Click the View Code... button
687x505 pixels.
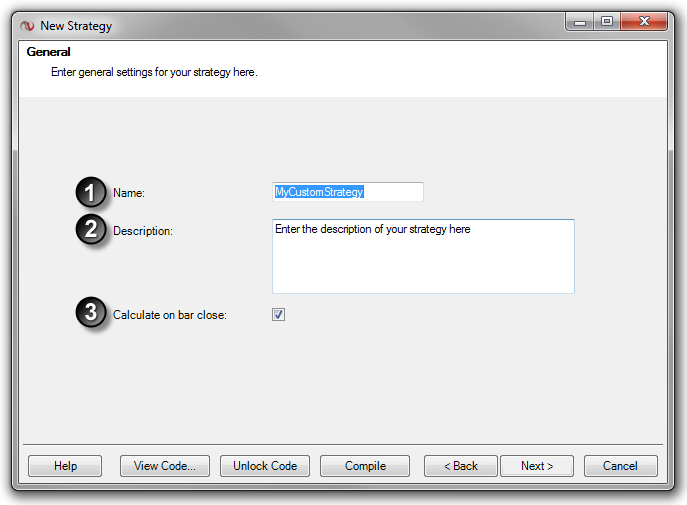point(165,466)
